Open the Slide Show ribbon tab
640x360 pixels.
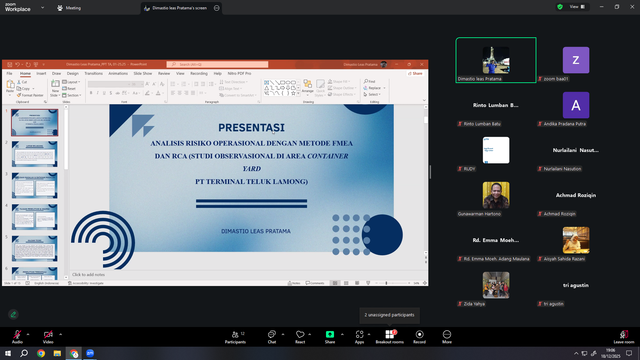[143, 73]
